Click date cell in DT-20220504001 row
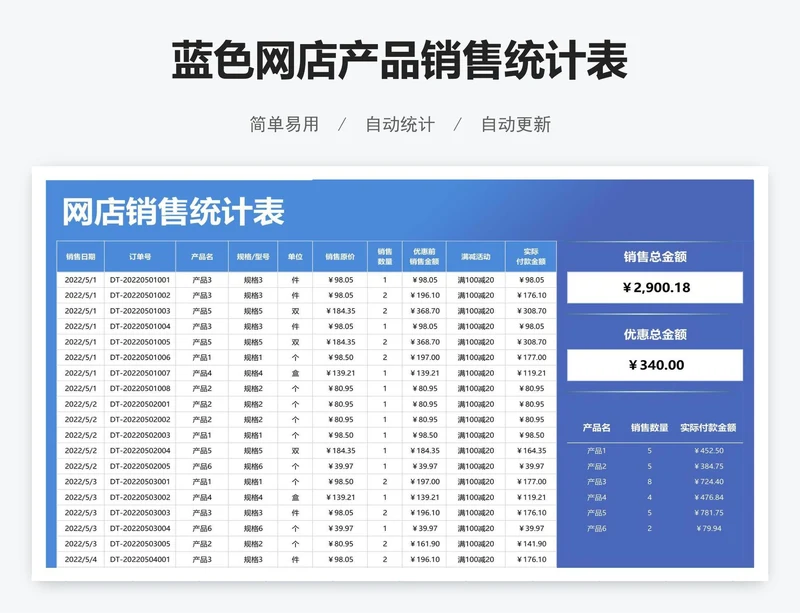The width and height of the screenshot is (800, 613). point(81,559)
